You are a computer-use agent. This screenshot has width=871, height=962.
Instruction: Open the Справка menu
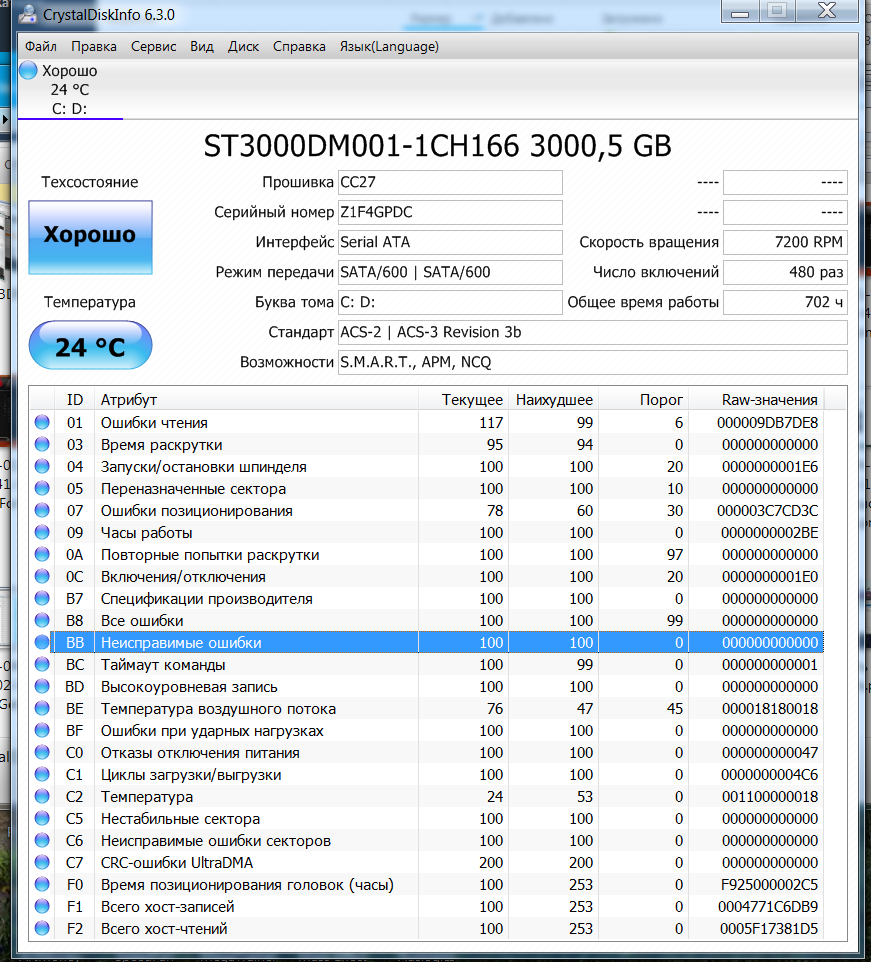(299, 47)
